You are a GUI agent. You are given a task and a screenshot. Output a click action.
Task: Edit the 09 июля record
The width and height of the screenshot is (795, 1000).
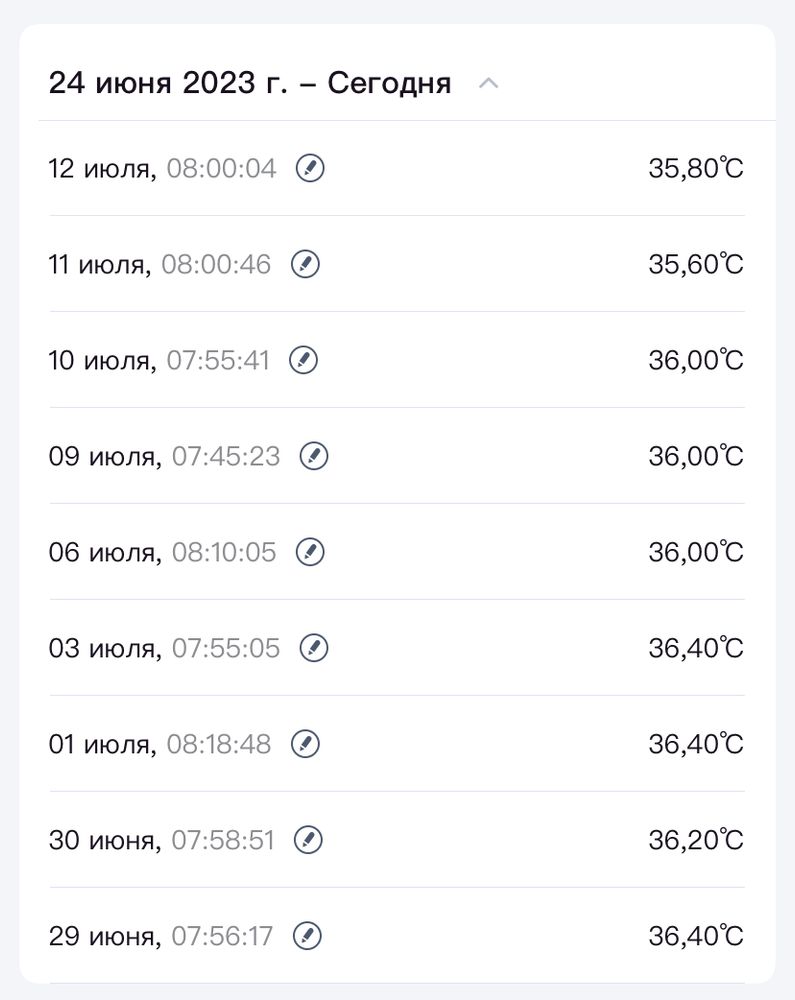314,456
